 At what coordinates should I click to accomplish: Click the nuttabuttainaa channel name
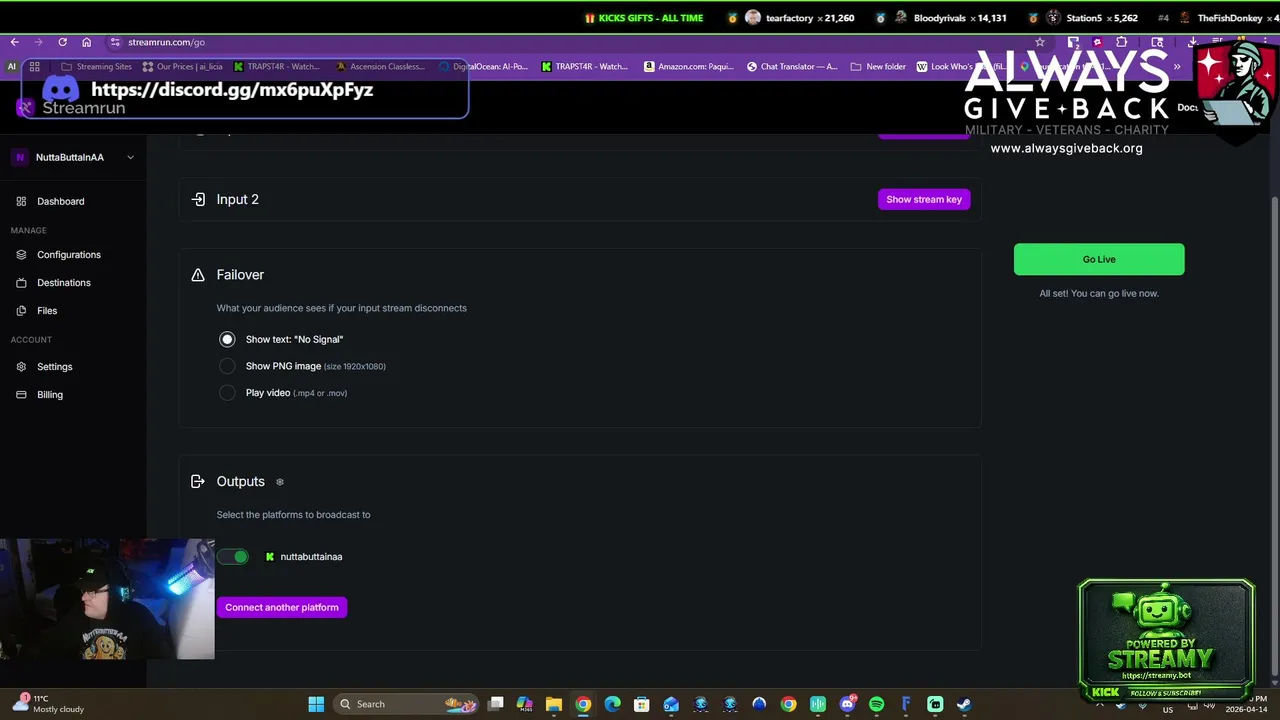pos(311,557)
